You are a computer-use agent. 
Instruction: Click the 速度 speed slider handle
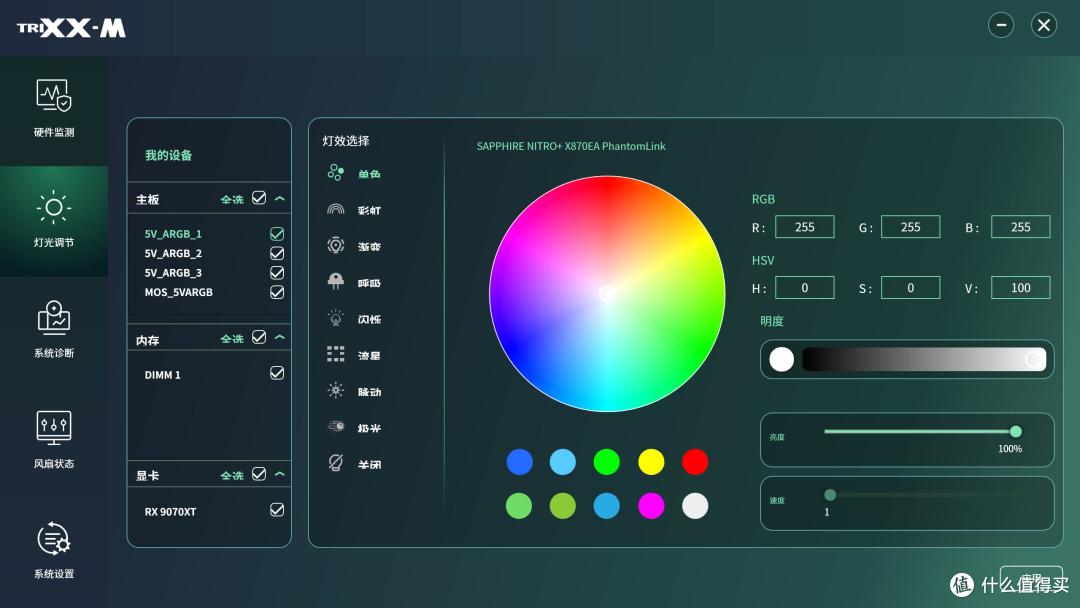[830, 494]
